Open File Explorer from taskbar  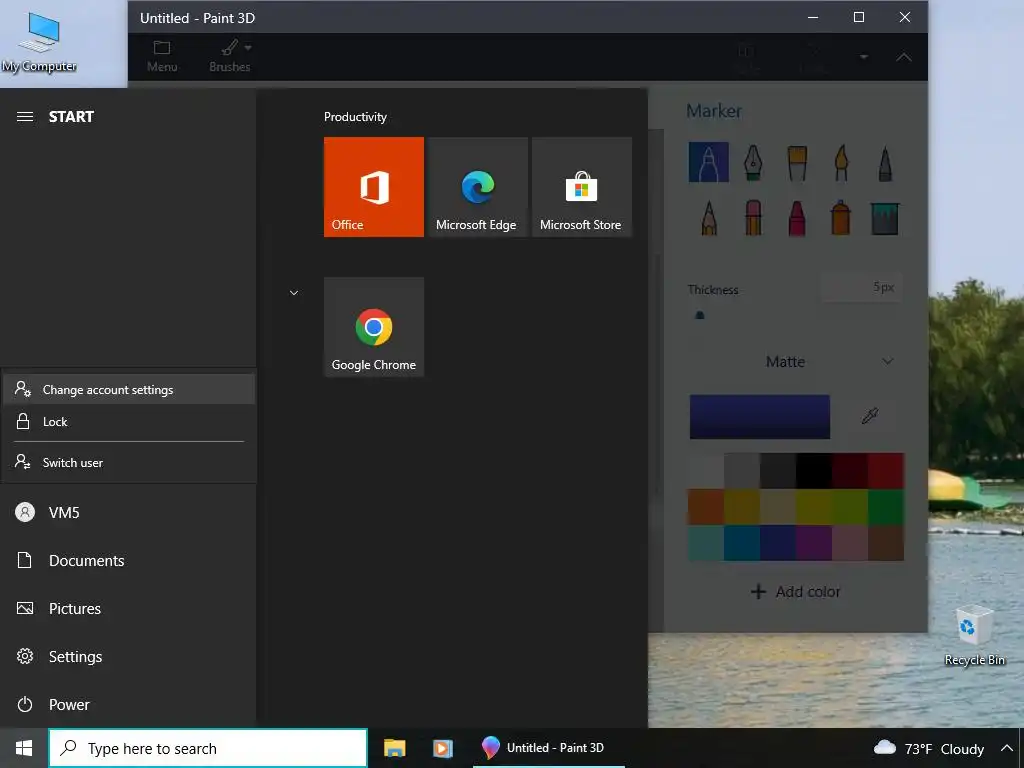(x=394, y=748)
